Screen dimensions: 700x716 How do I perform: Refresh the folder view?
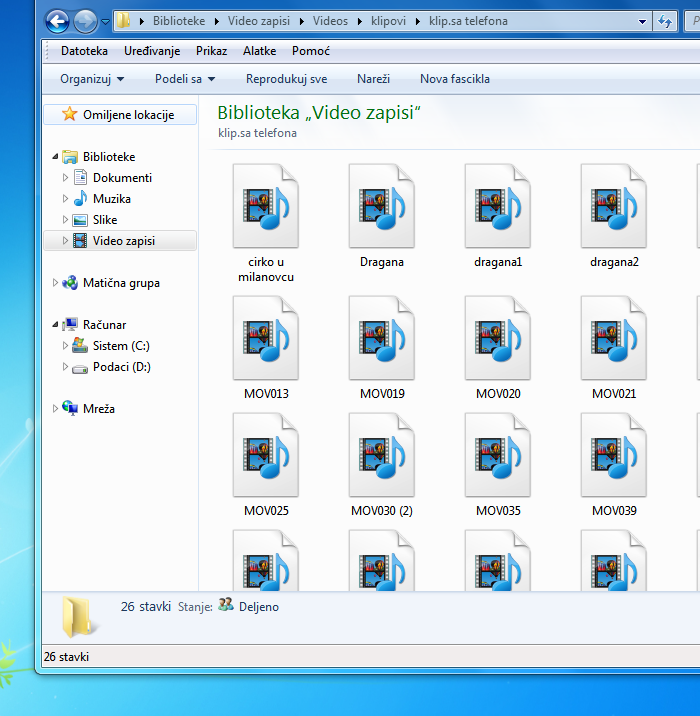tap(665, 21)
